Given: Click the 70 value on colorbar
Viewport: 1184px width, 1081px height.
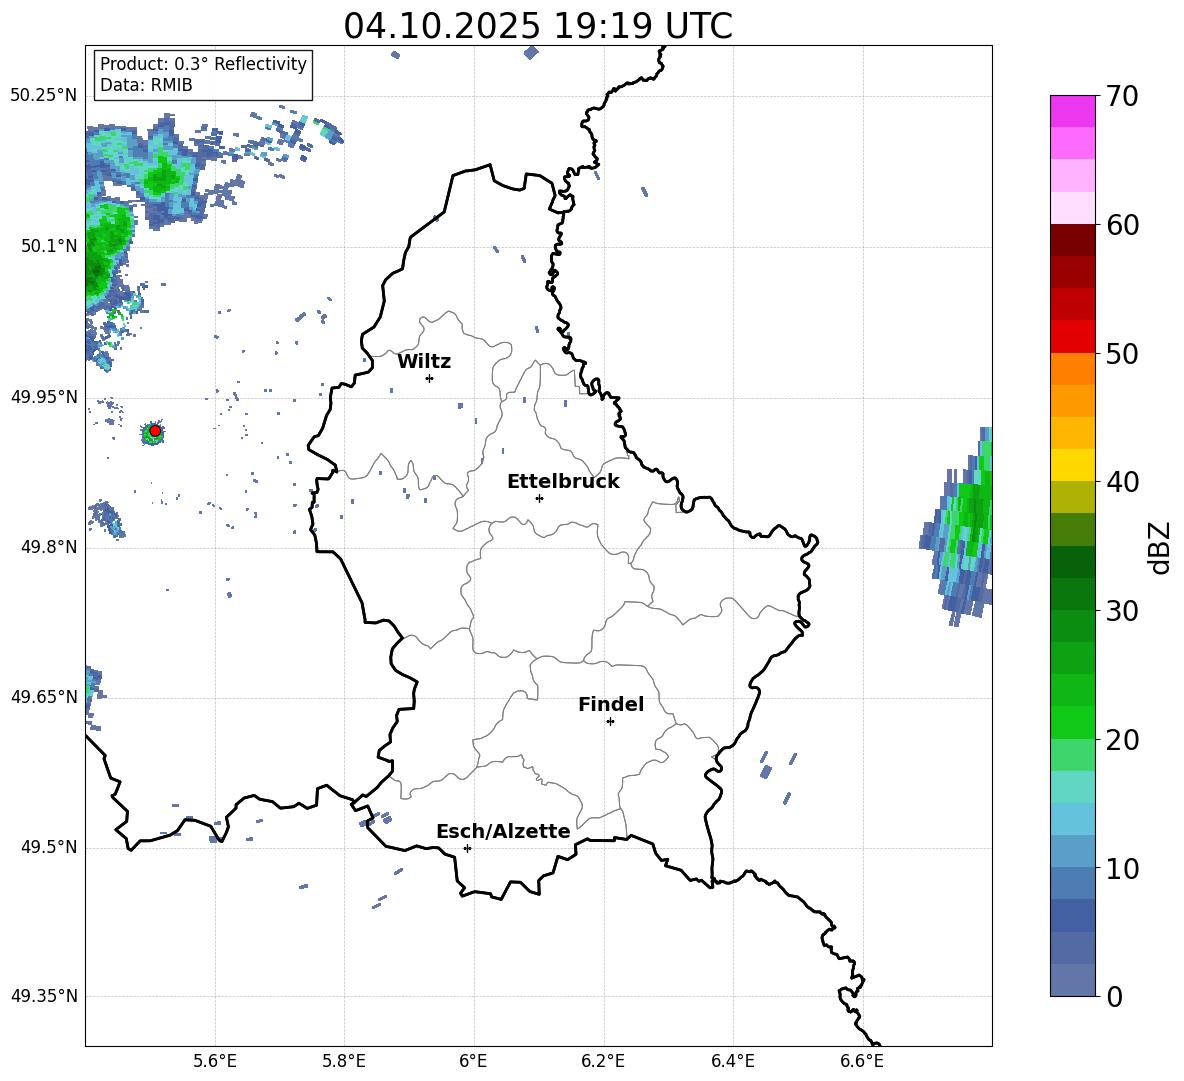Looking at the screenshot, I should [x=1122, y=96].
